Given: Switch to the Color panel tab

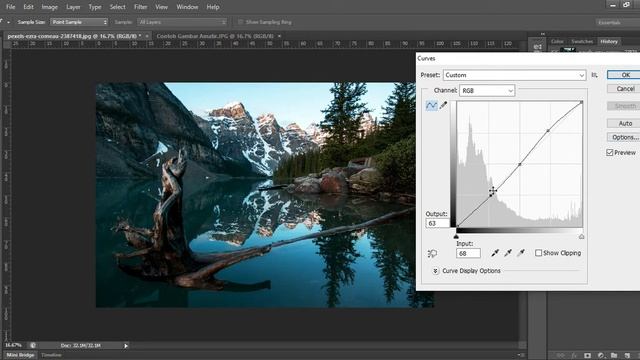Looking at the screenshot, I should click(557, 41).
